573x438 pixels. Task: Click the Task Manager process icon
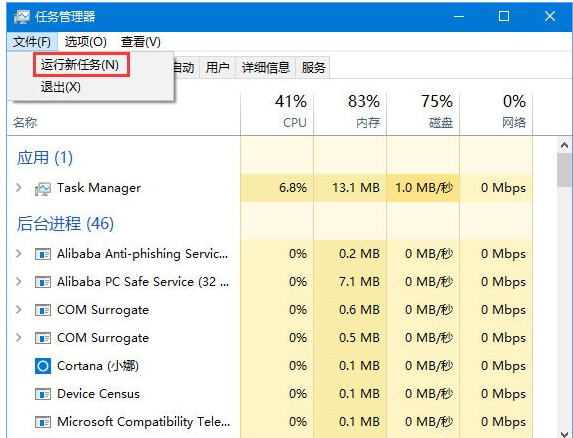(x=42, y=188)
